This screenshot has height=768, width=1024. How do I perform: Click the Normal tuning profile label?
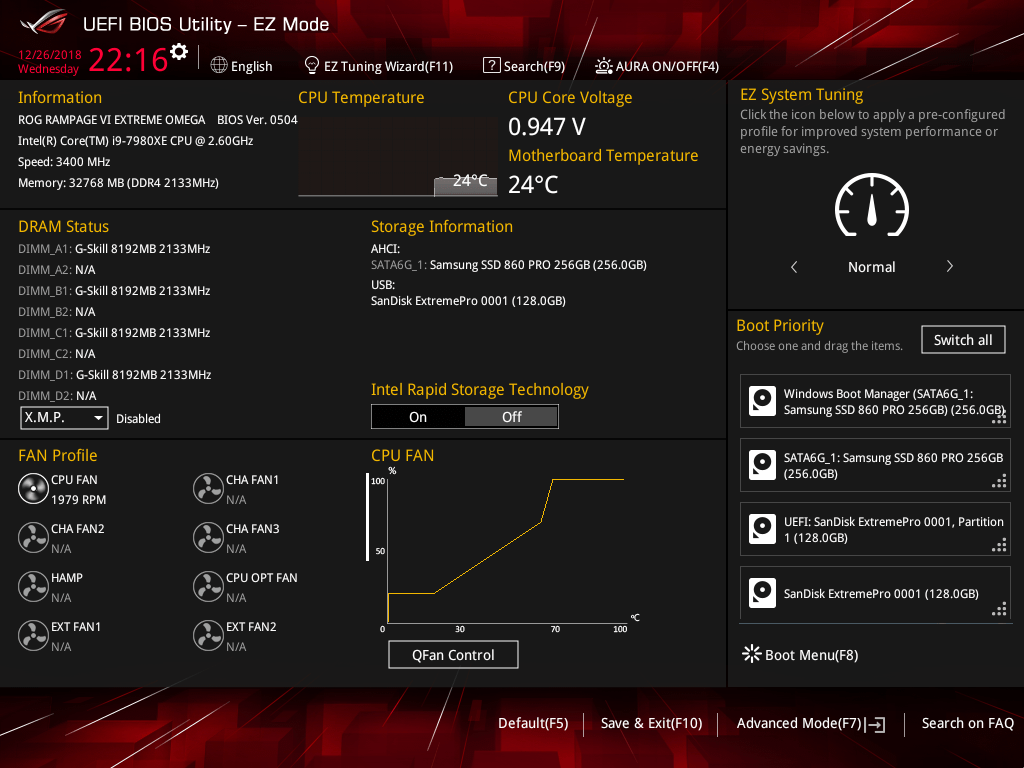[871, 267]
